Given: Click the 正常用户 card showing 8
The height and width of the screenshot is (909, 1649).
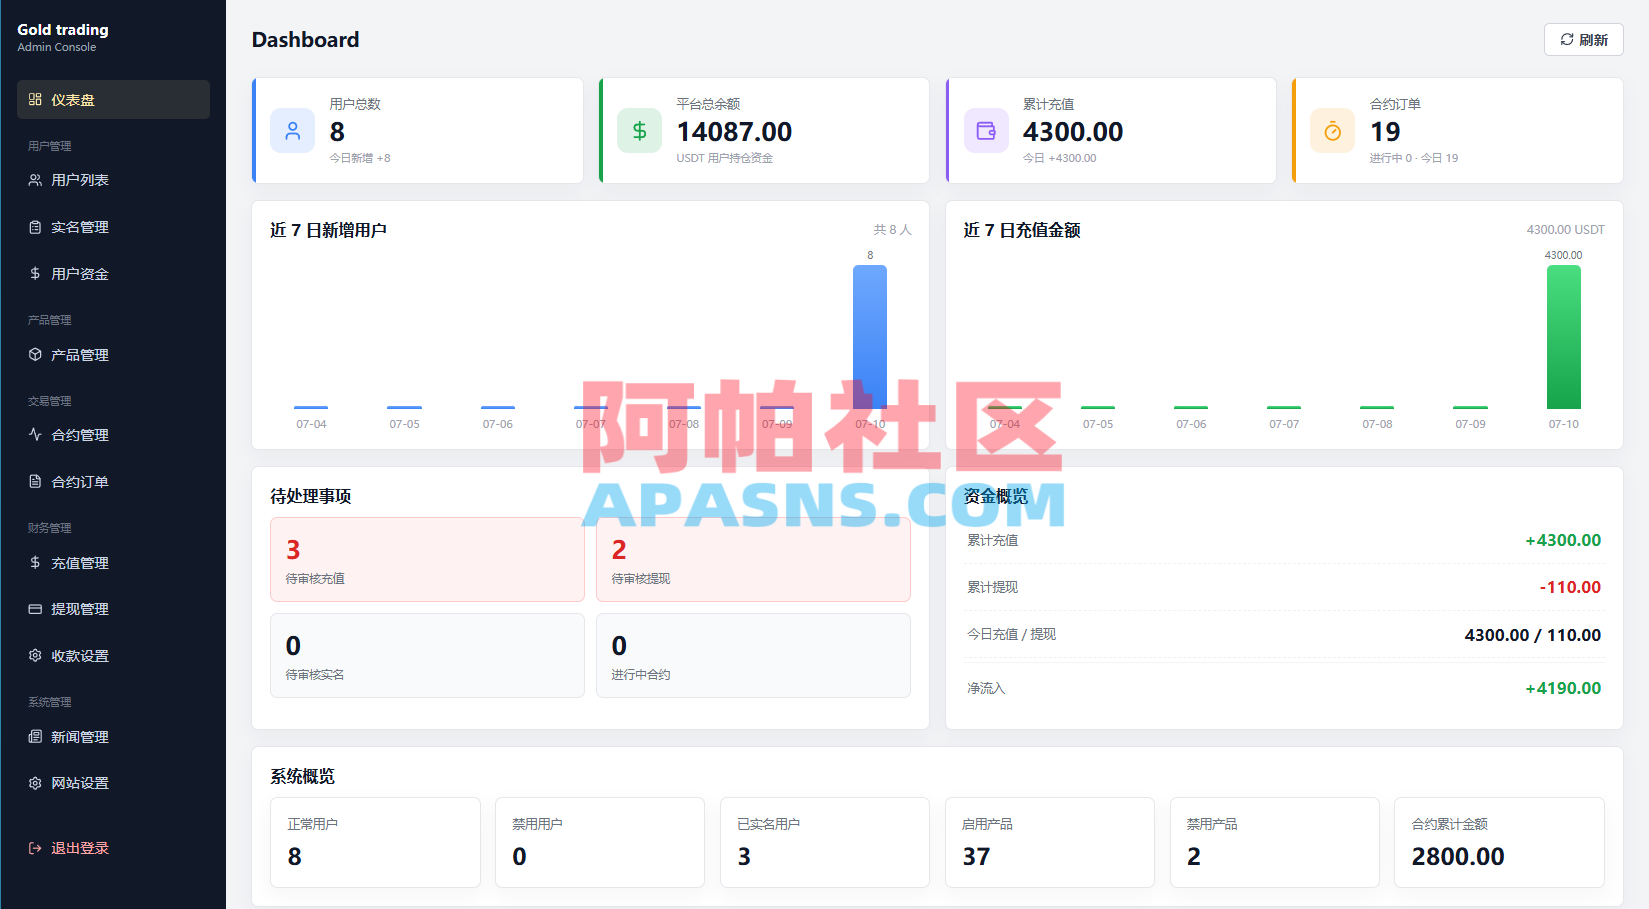Looking at the screenshot, I should click(x=375, y=842).
